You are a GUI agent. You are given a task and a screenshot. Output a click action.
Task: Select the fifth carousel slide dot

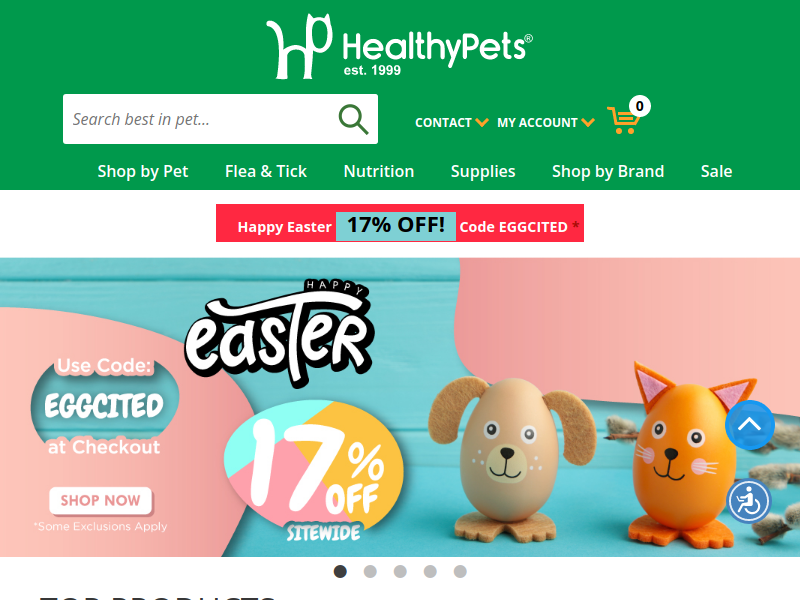pyautogui.click(x=460, y=571)
